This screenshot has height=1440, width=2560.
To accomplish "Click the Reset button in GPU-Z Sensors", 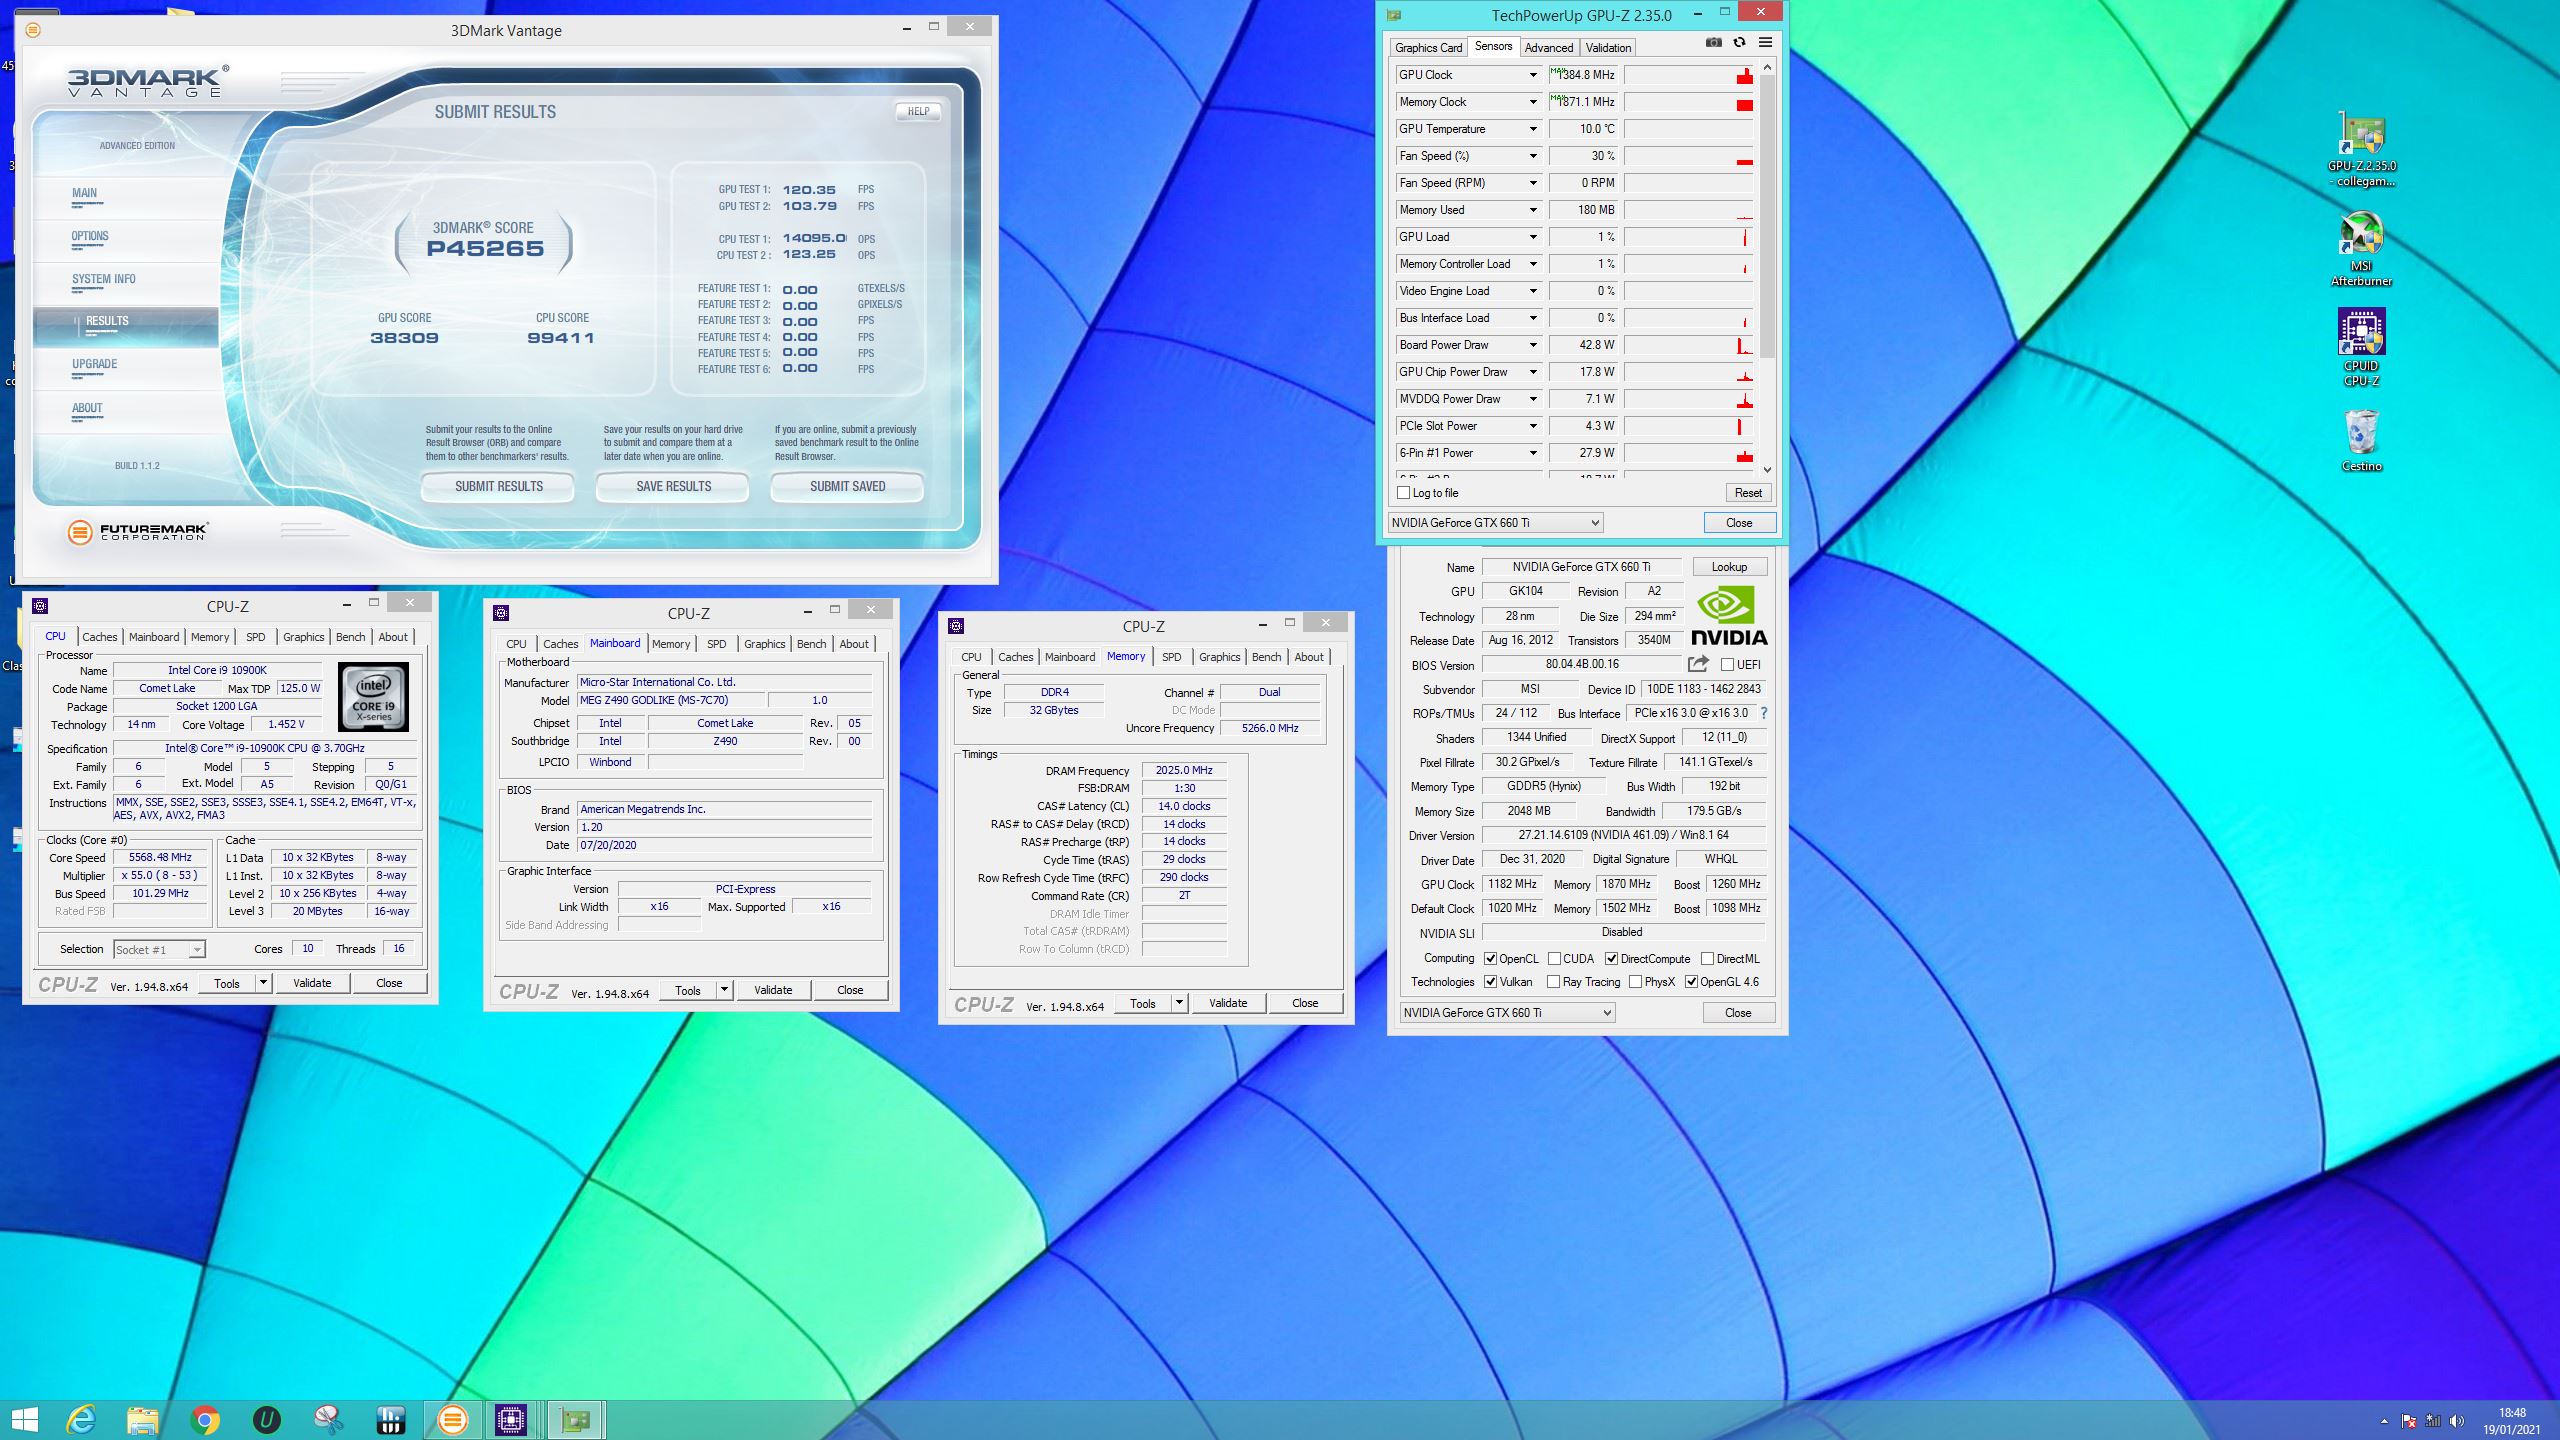I will [x=1748, y=493].
